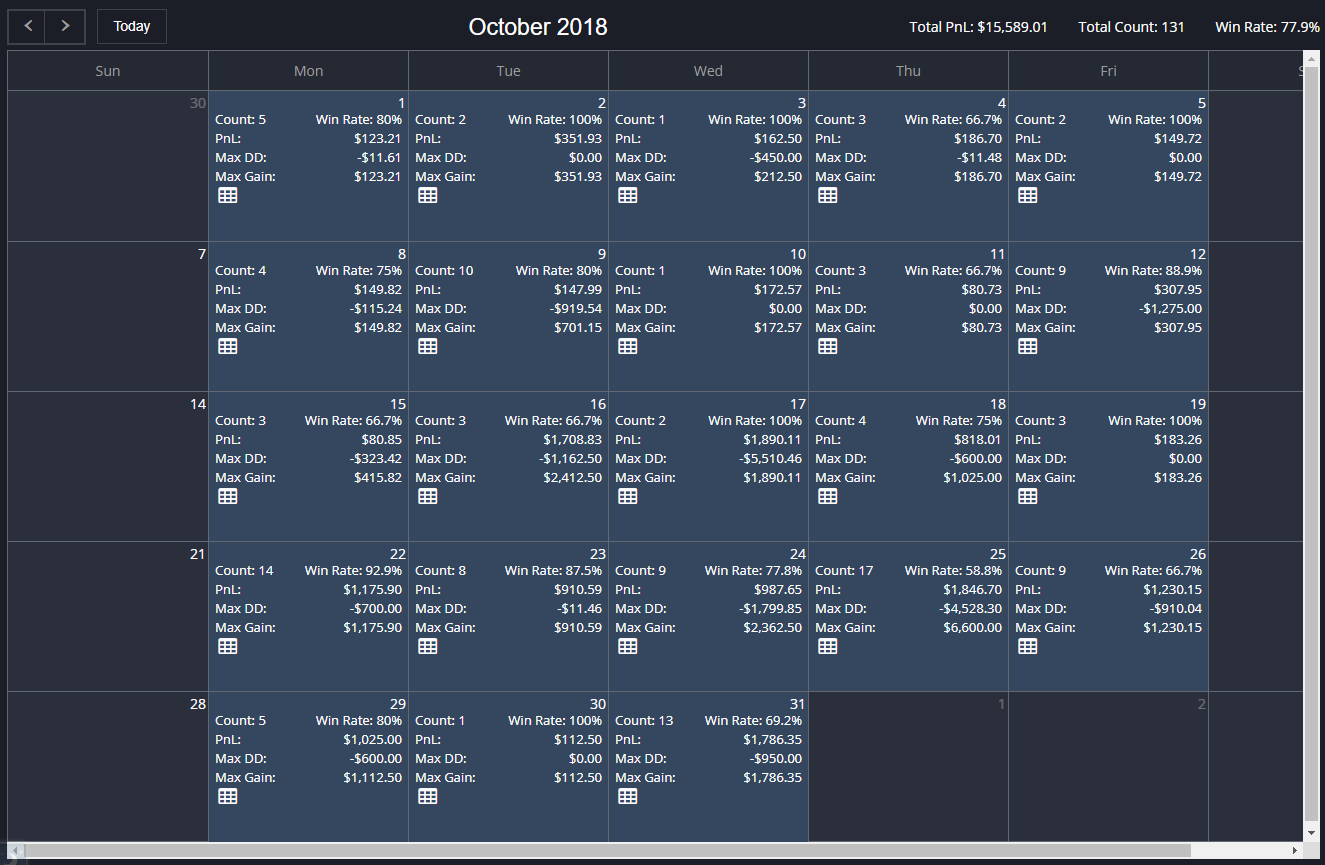This screenshot has height=865, width=1325.
Task: Open trade table icon for October 18
Action: [828, 496]
